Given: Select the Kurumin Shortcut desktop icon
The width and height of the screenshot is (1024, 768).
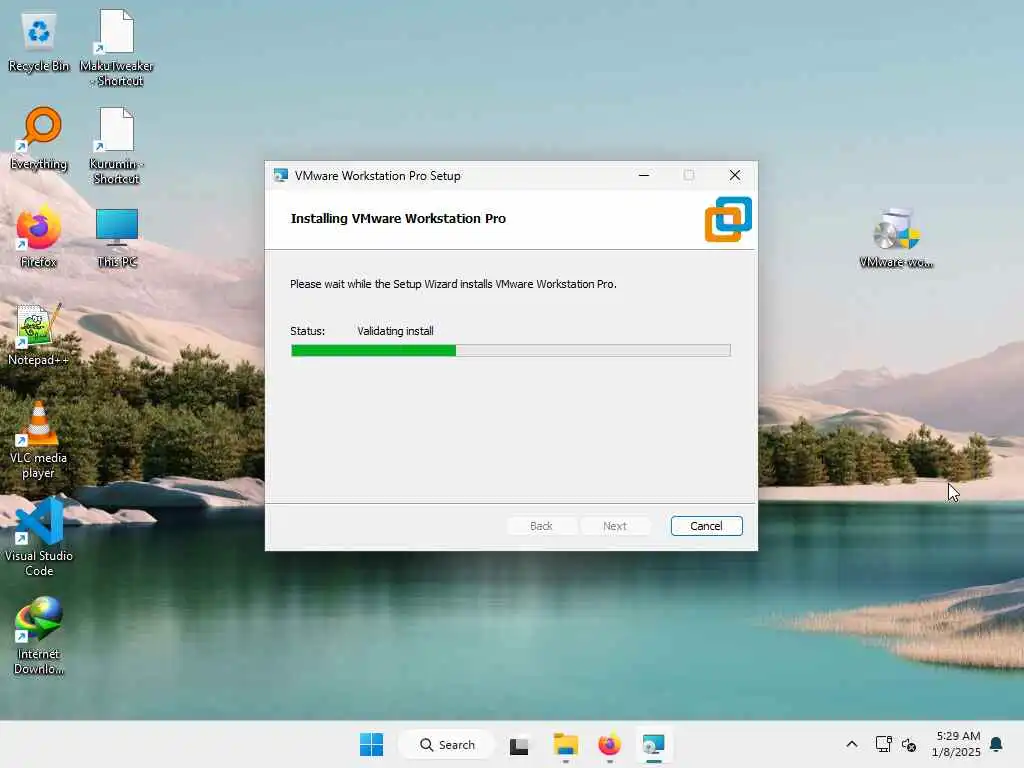Looking at the screenshot, I should pyautogui.click(x=116, y=146).
